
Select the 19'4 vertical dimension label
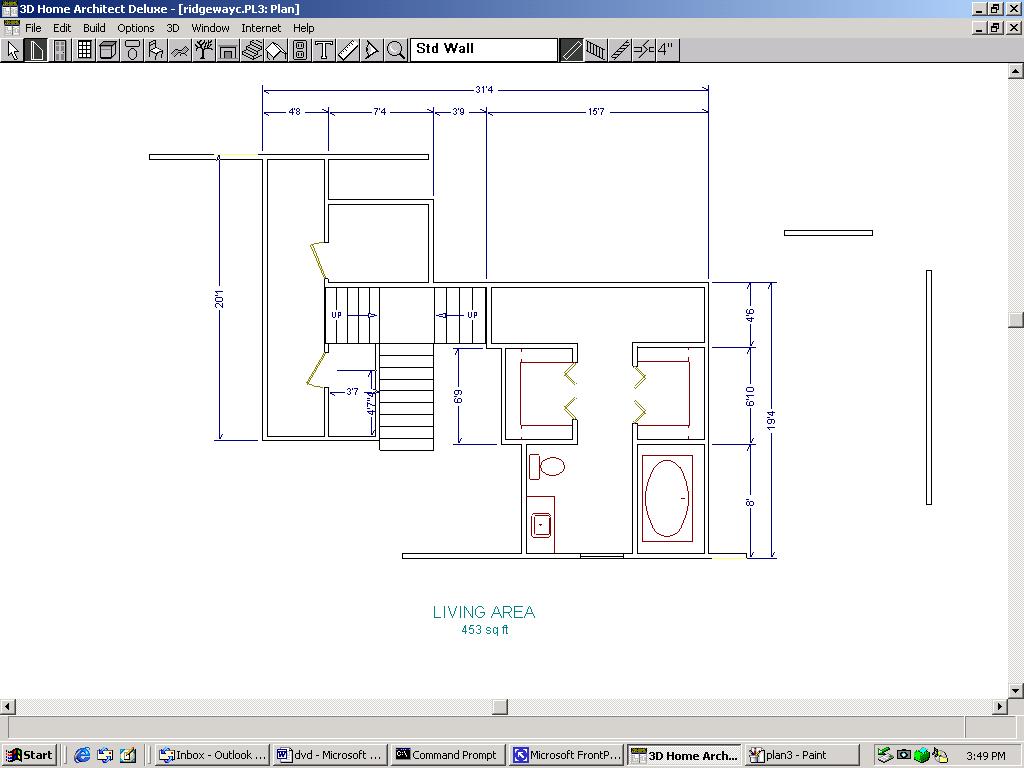[771, 420]
